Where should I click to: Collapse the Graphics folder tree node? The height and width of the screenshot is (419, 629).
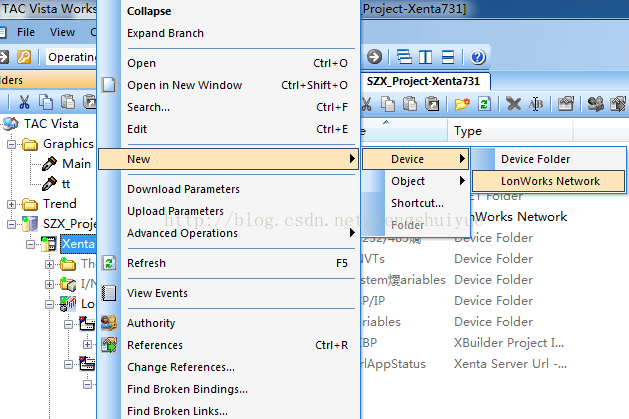(12, 144)
